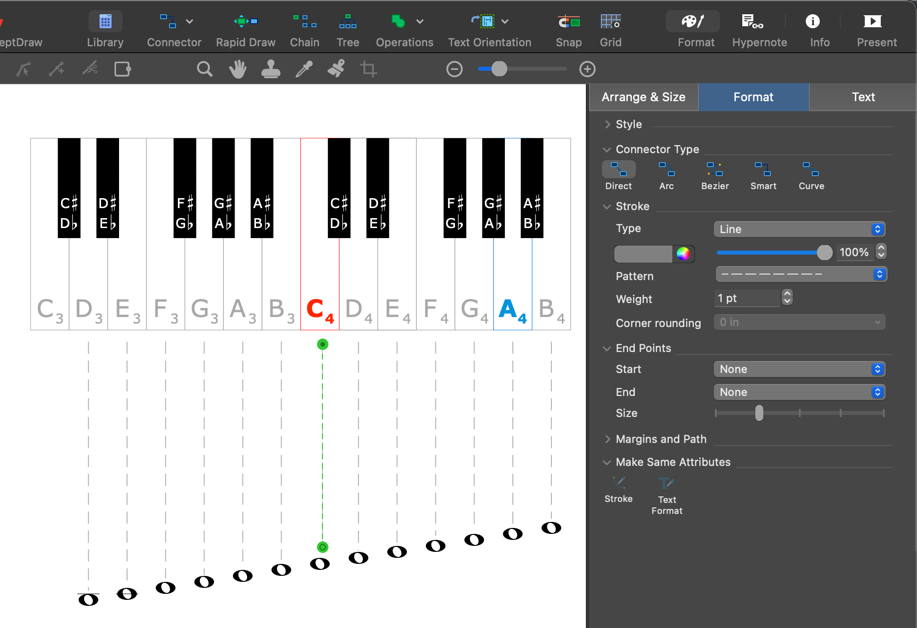This screenshot has height=628, width=917.
Task: Choose the Smart connector type
Action: pyautogui.click(x=763, y=176)
